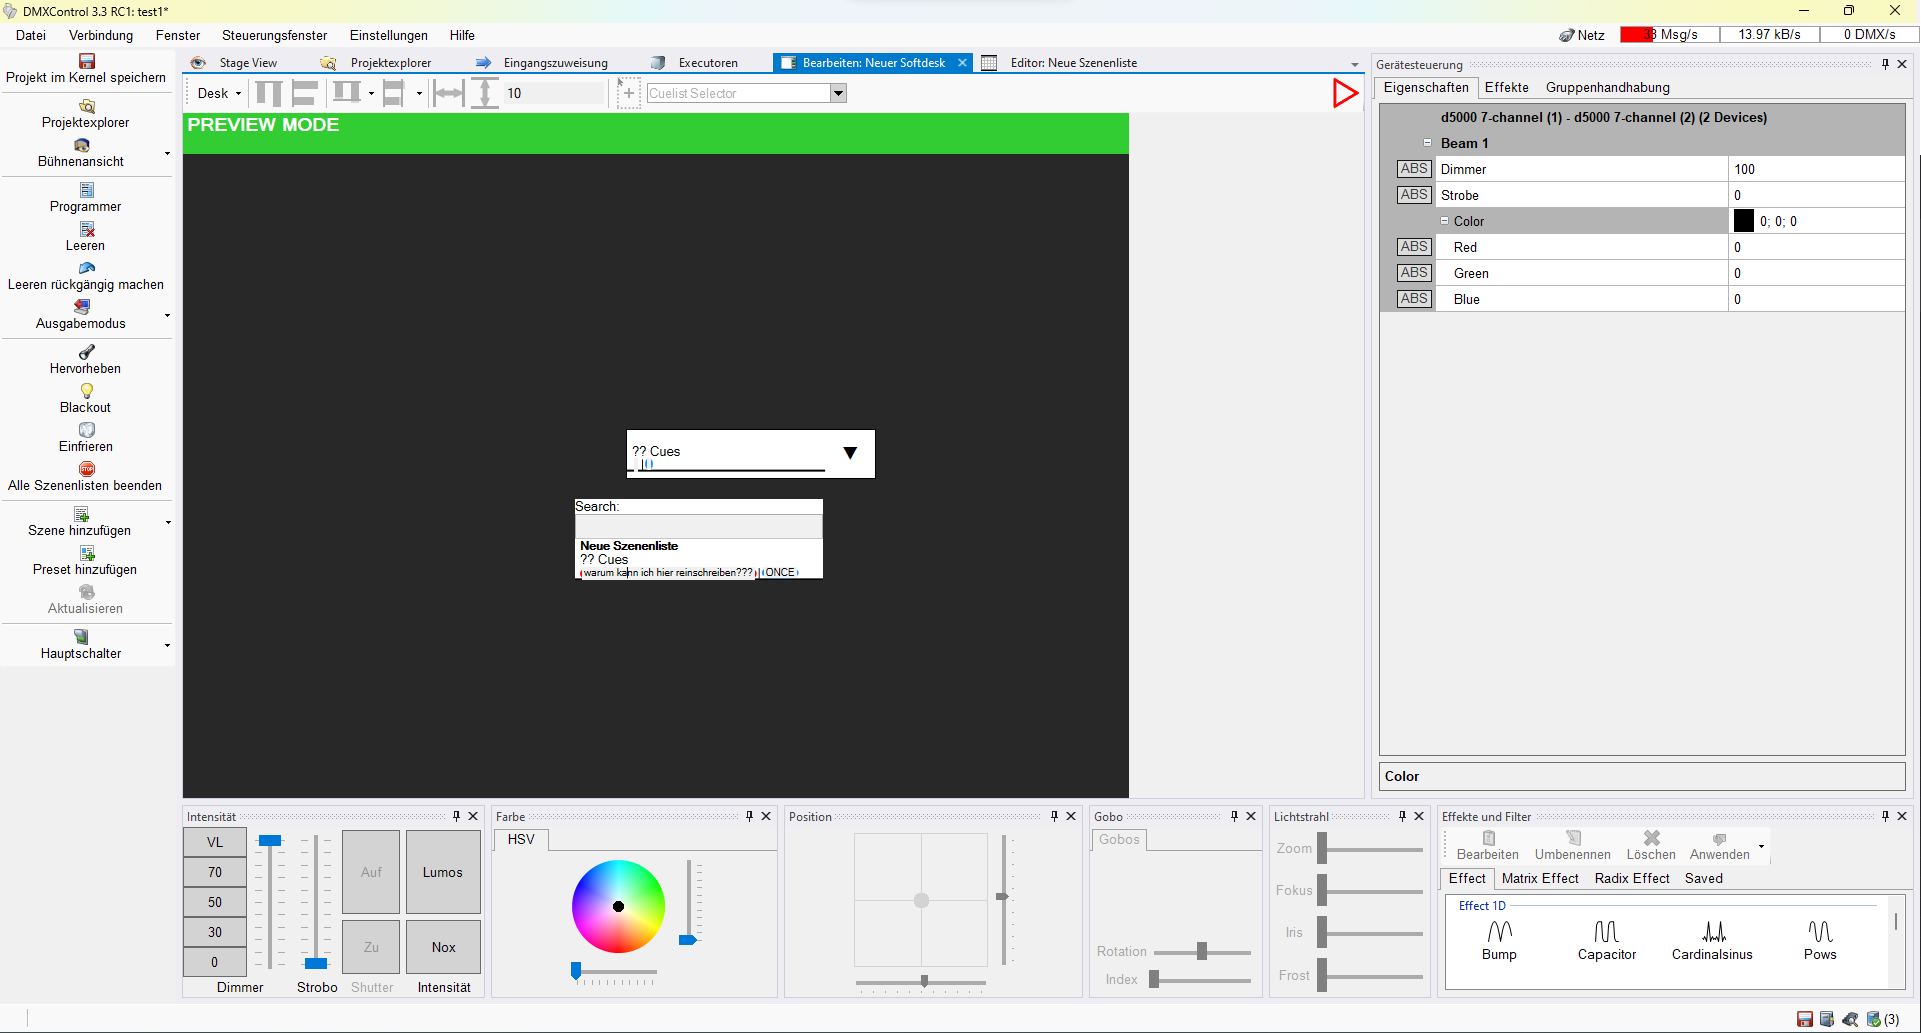This screenshot has width=1921, height=1033.
Task: Collapse the Beam 1 group
Action: coord(1427,143)
